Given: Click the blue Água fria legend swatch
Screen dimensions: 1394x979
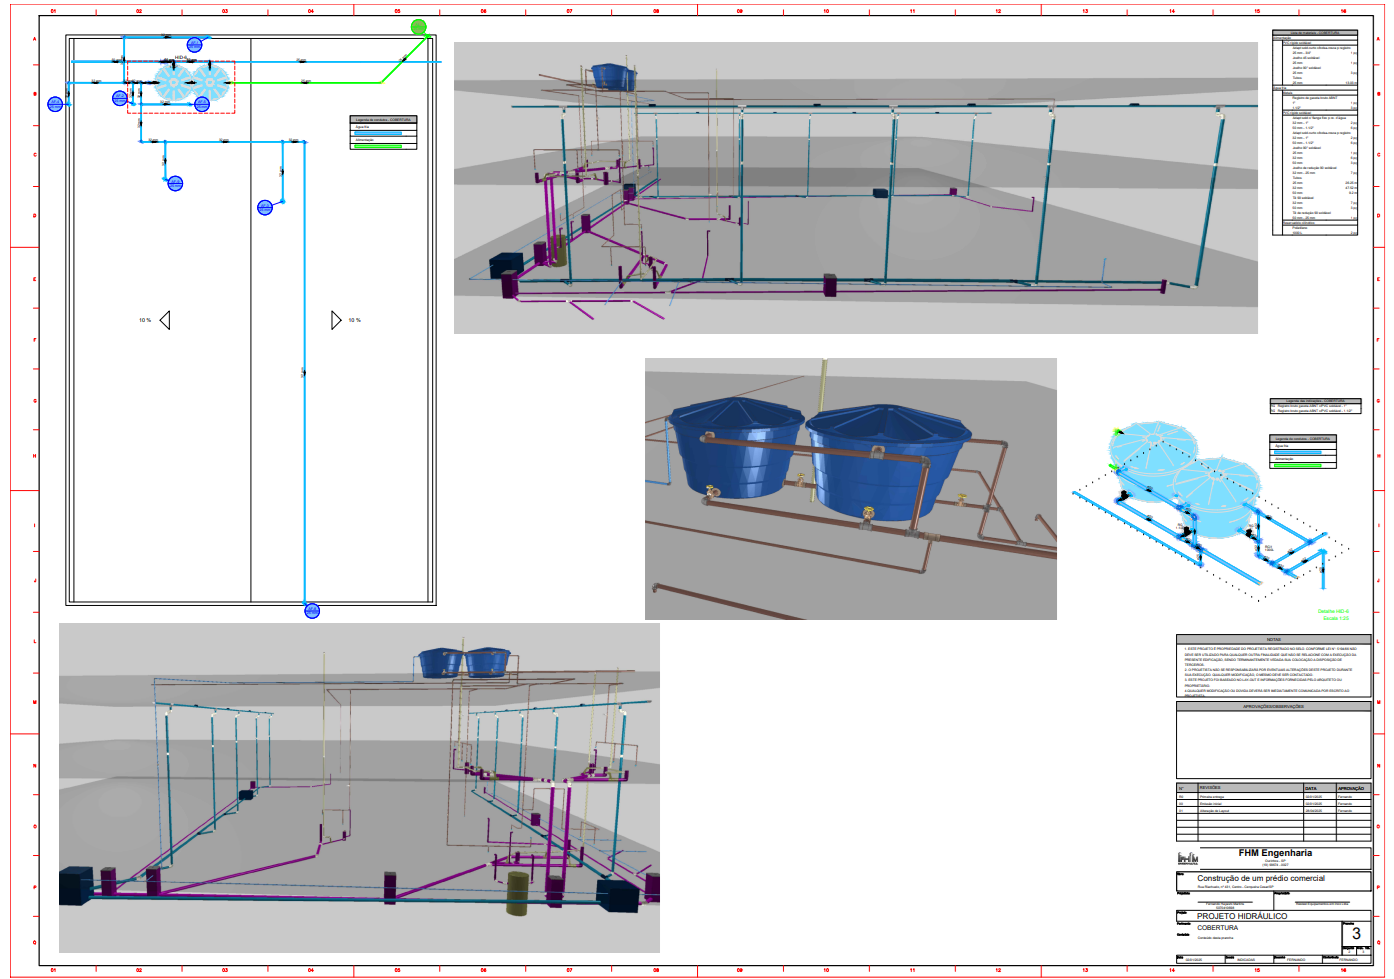Looking at the screenshot, I should (x=378, y=133).
